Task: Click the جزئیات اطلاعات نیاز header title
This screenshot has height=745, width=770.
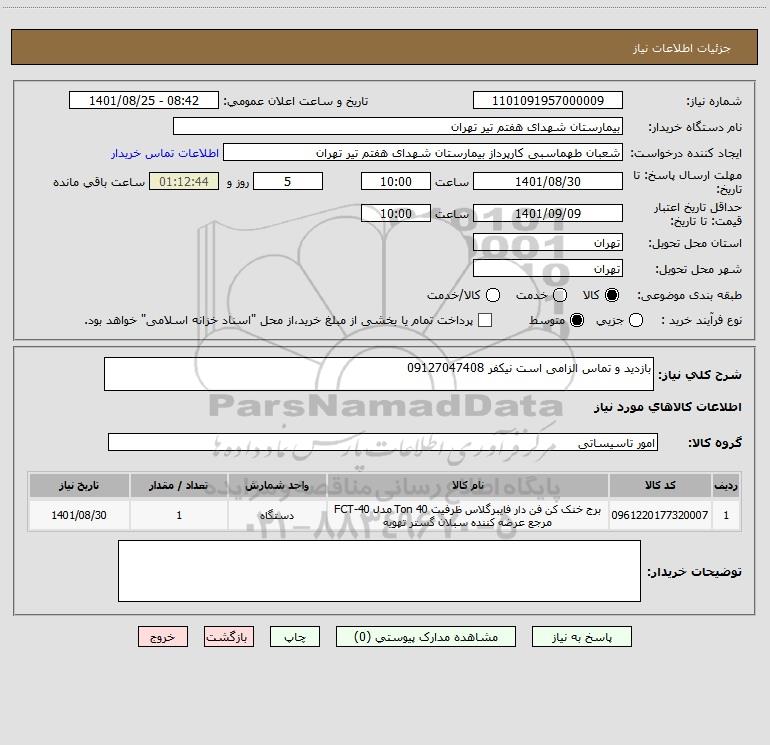Action: tap(682, 48)
